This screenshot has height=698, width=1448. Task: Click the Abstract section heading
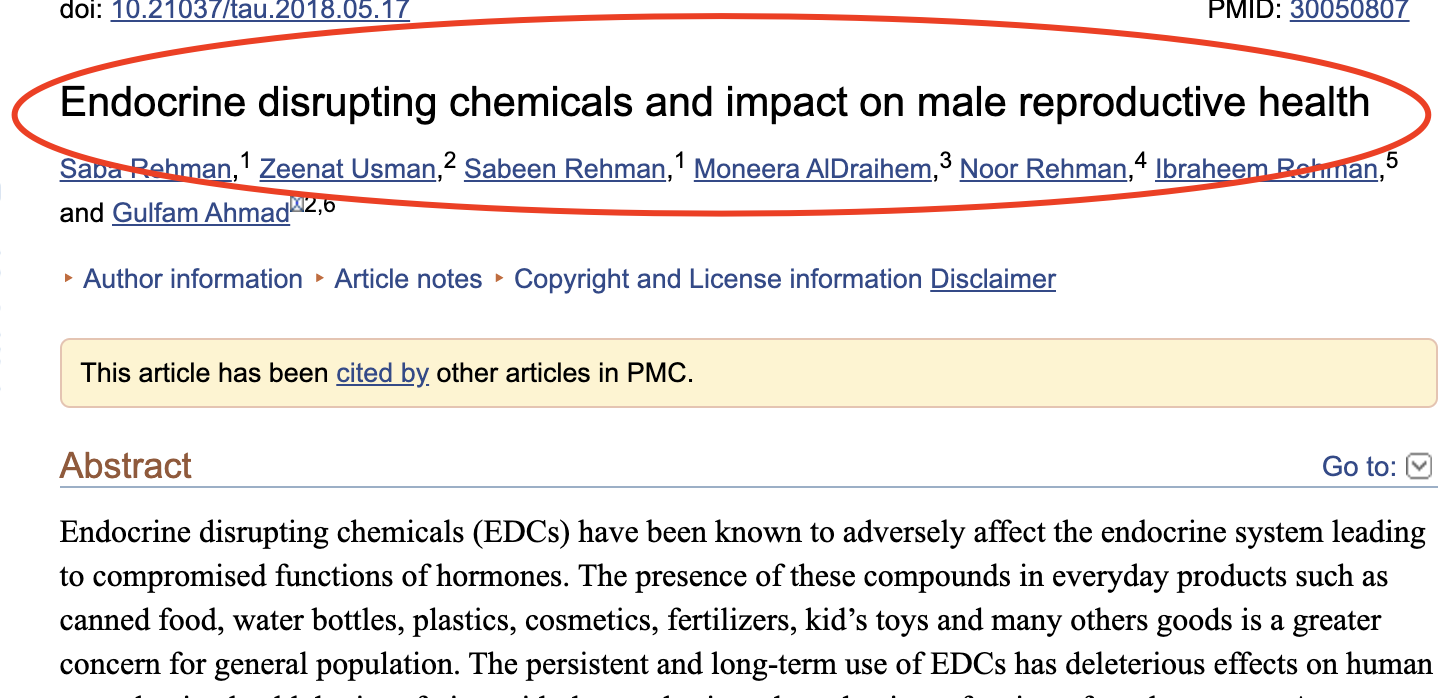126,466
